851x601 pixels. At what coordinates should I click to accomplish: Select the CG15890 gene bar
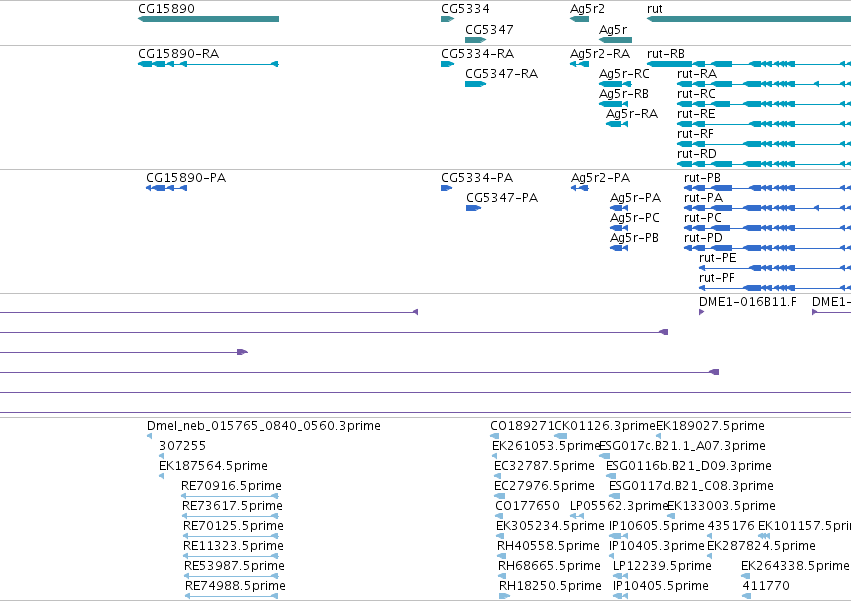click(x=208, y=19)
